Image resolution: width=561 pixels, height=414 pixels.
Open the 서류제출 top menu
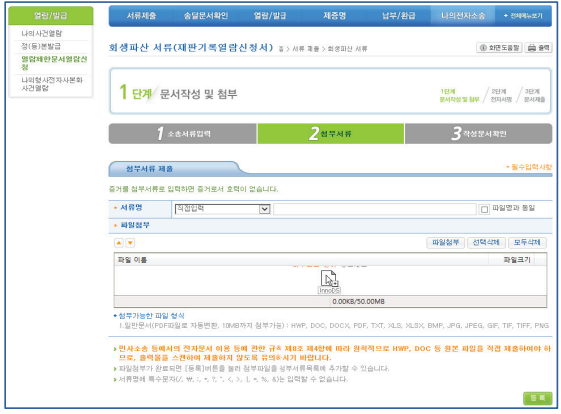[141, 16]
